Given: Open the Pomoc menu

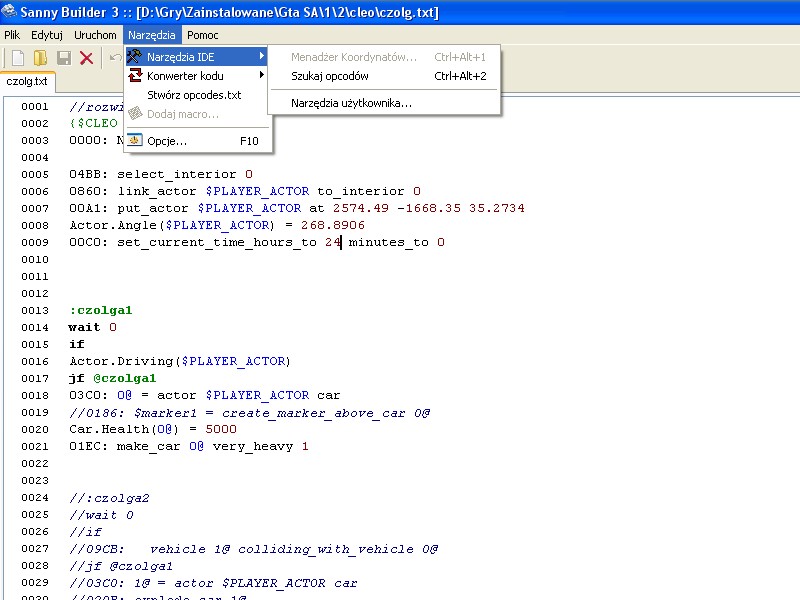Looking at the screenshot, I should (x=203, y=35).
